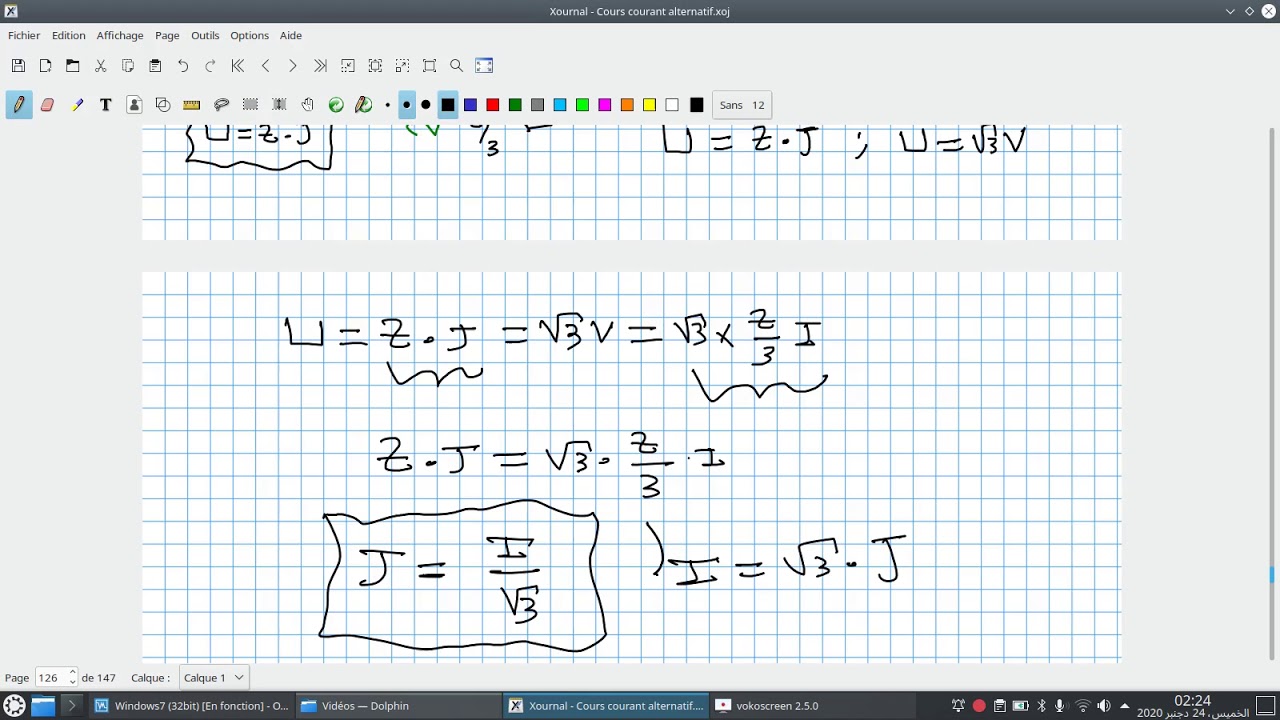This screenshot has height=720, width=1280.
Task: Click the zoom out icon
Action: coord(348,66)
